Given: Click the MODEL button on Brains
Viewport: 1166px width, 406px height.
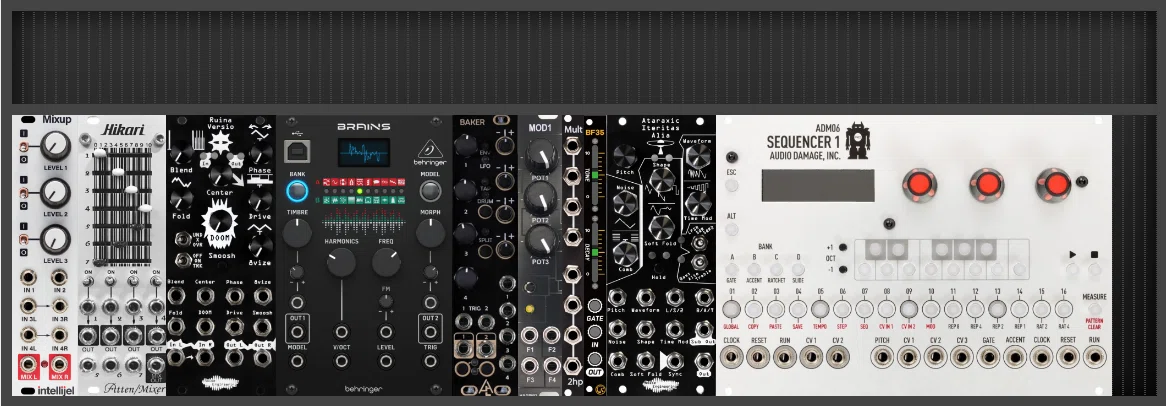Looking at the screenshot, I should click(430, 191).
